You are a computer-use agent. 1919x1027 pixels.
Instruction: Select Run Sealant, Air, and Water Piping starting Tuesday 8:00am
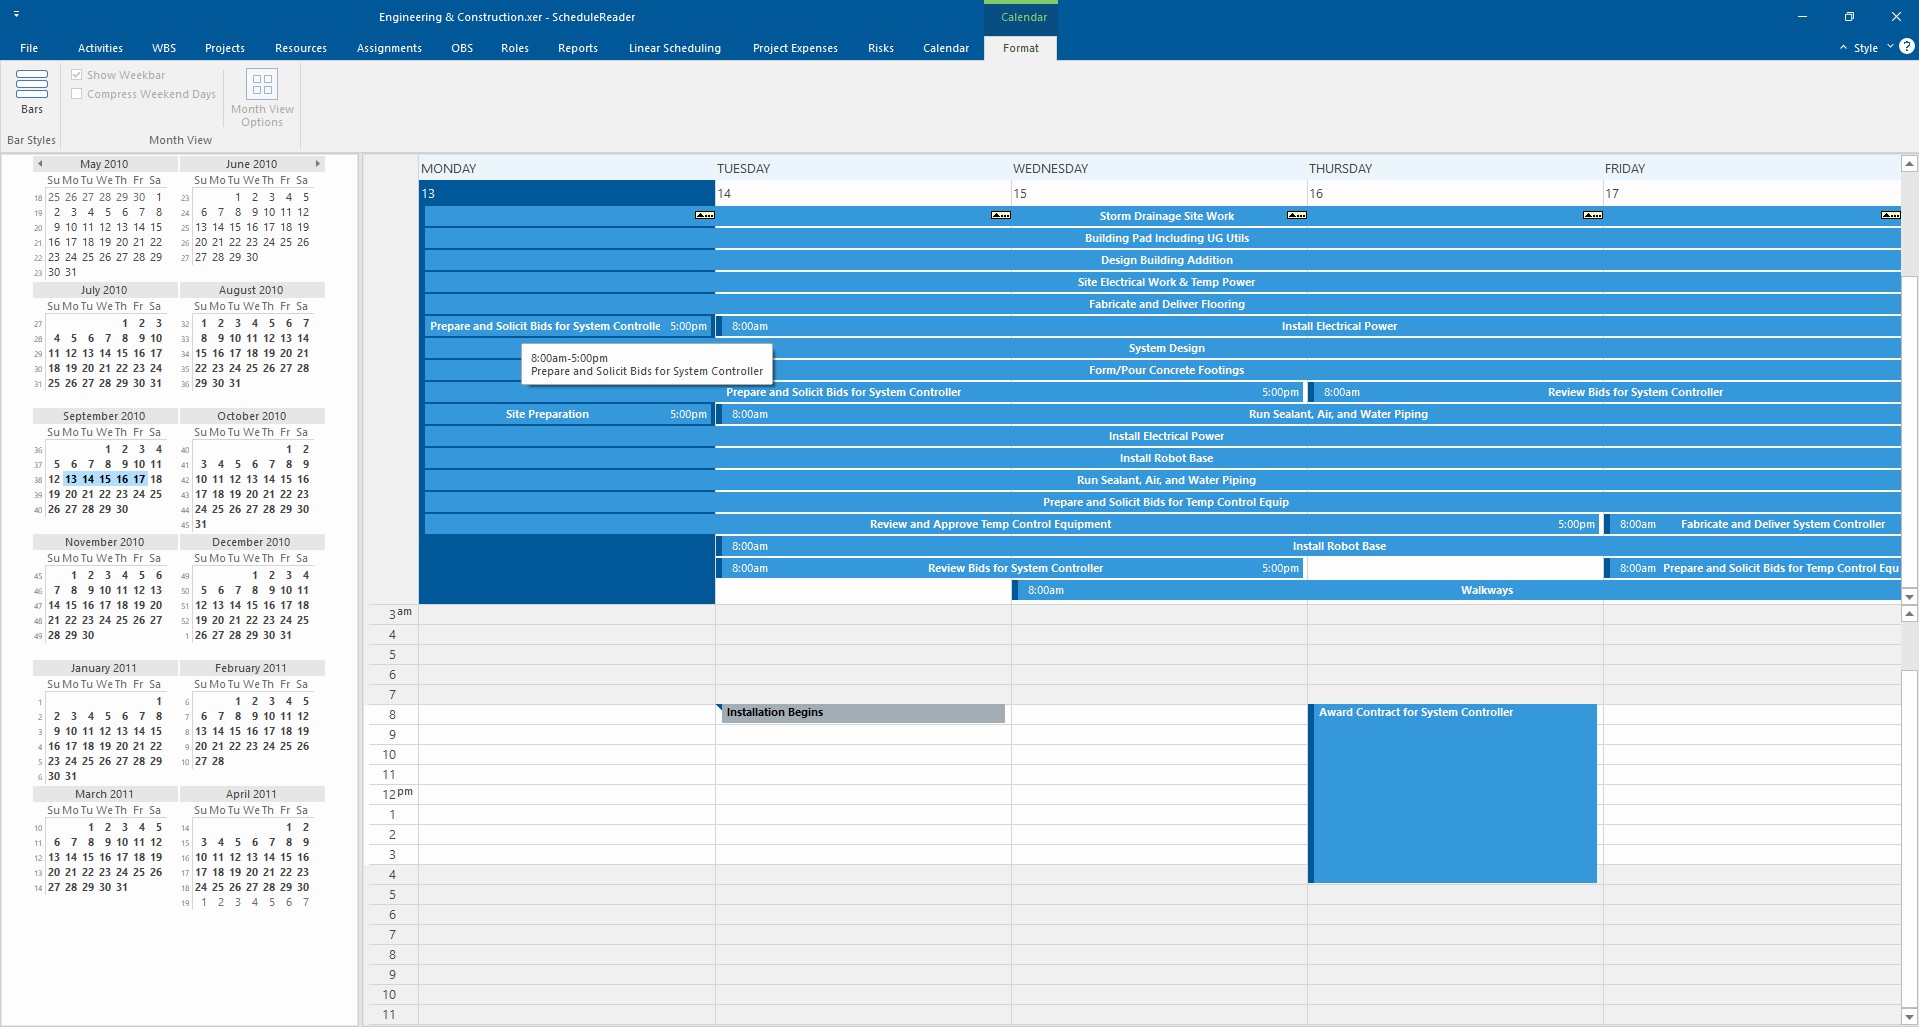point(1309,414)
